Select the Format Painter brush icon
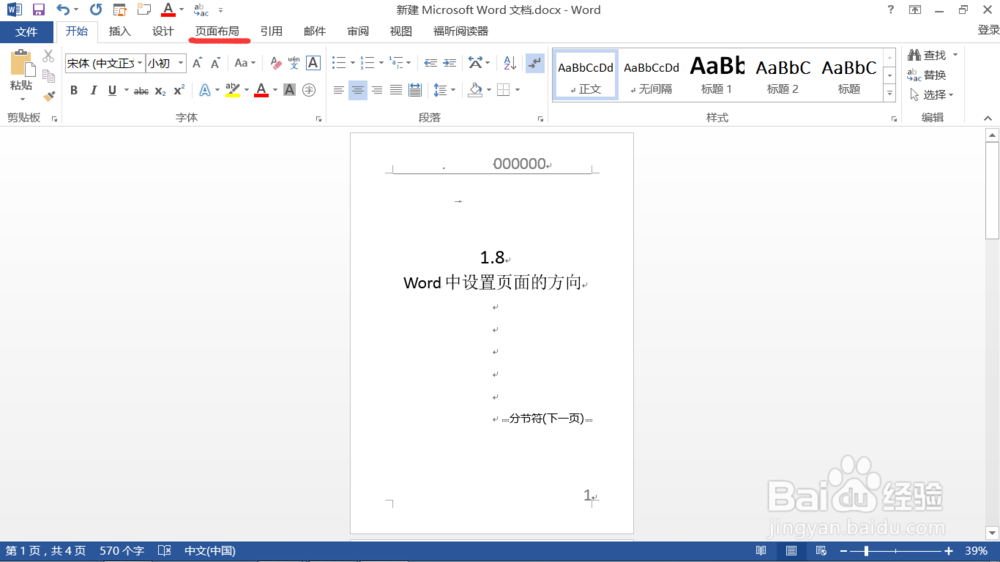 click(49, 96)
